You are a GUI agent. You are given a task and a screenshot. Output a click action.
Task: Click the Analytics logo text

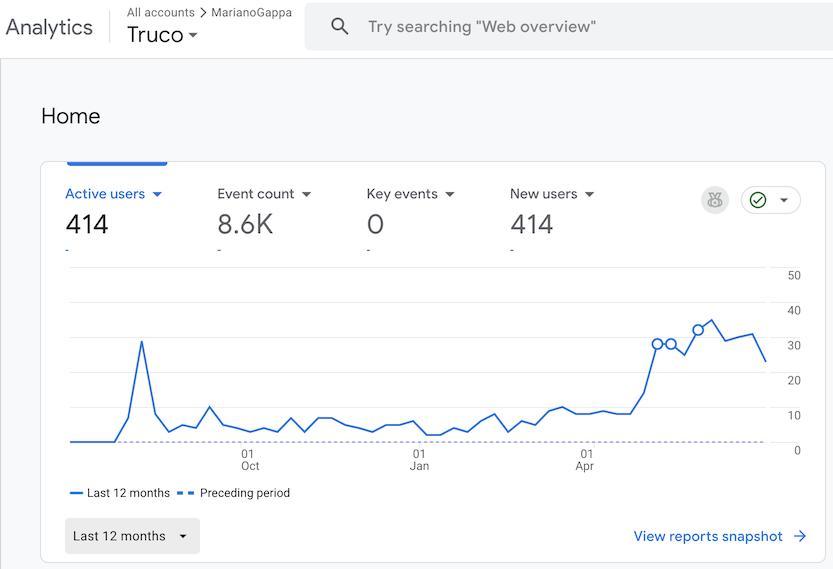pos(49,28)
